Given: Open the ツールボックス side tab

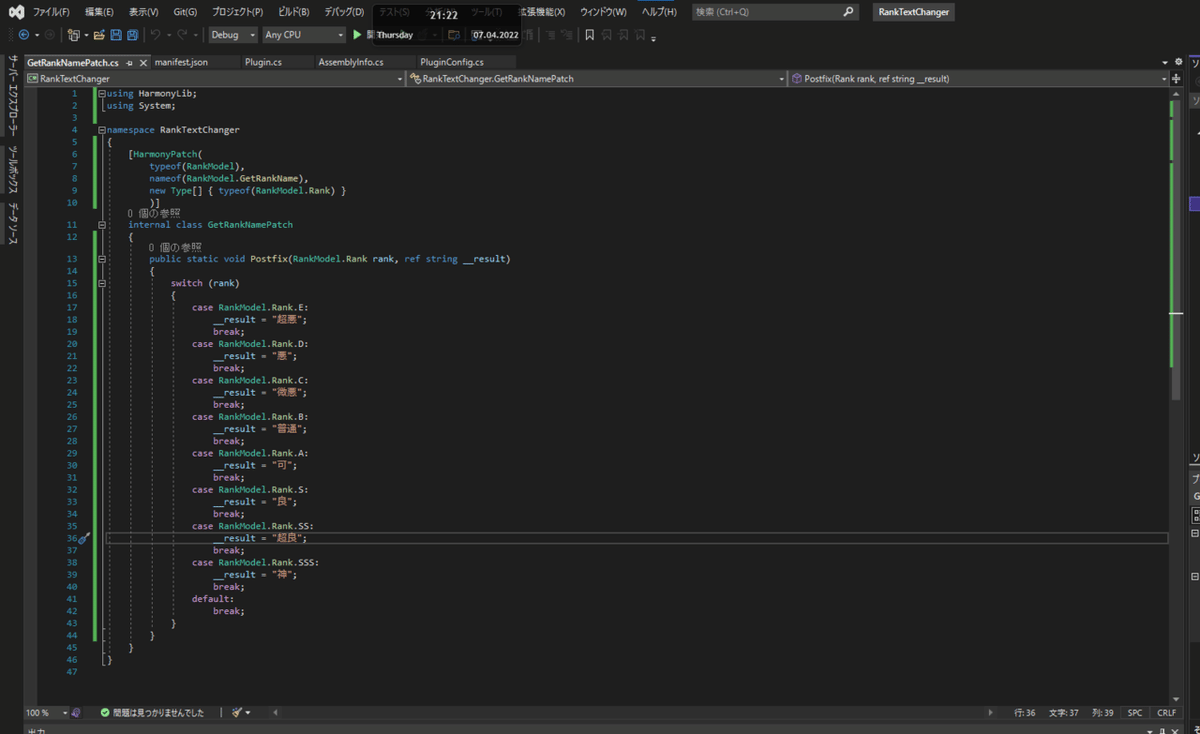Looking at the screenshot, I should (x=13, y=169).
